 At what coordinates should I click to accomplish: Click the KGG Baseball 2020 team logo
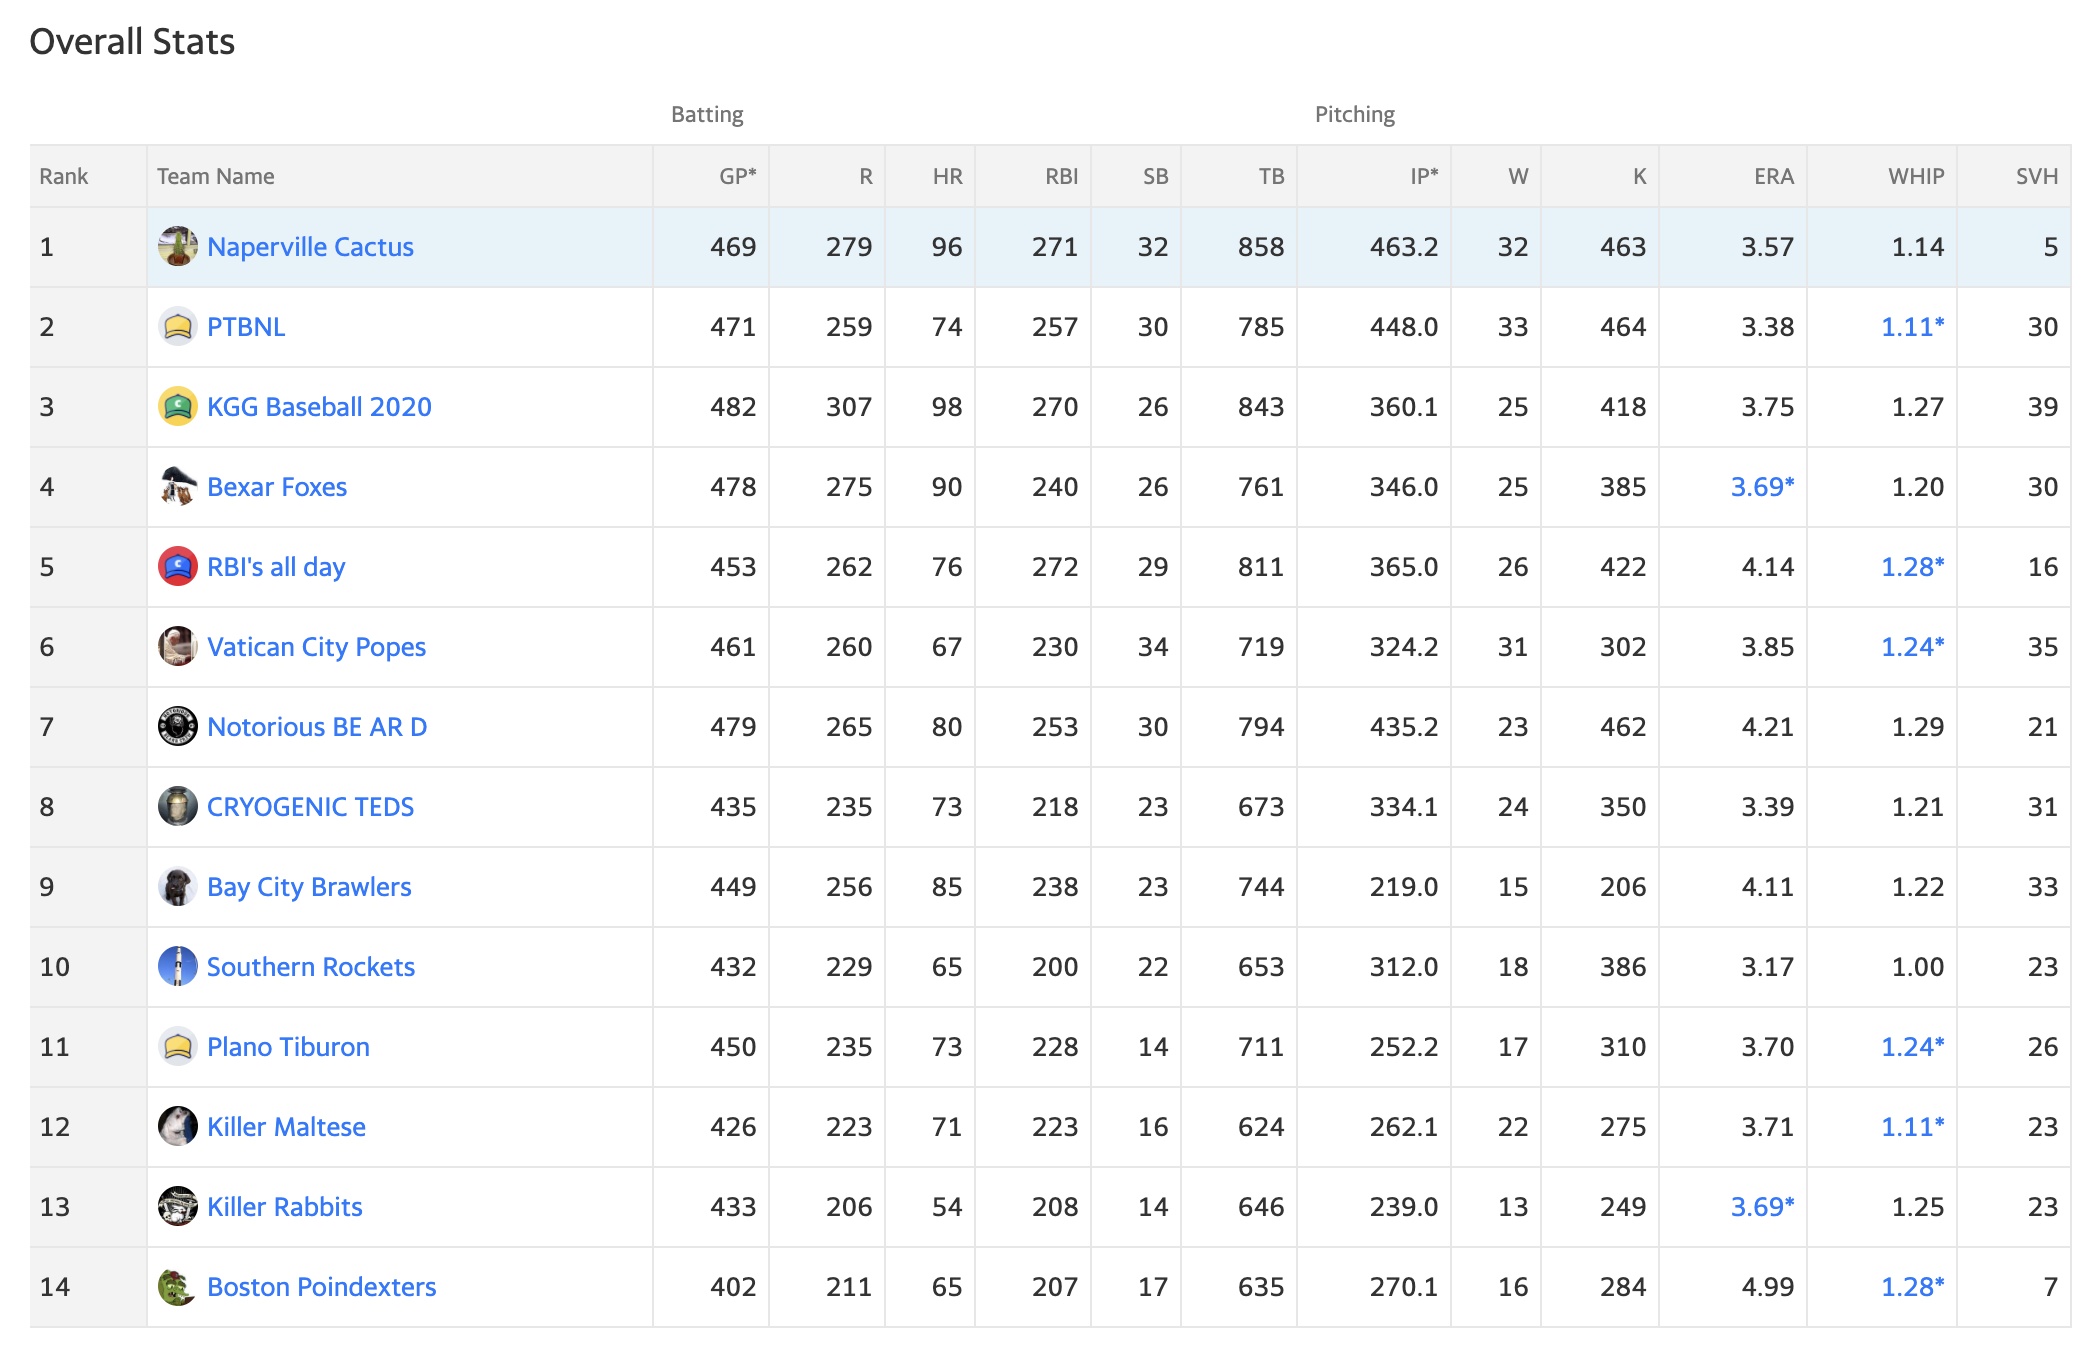(x=178, y=406)
